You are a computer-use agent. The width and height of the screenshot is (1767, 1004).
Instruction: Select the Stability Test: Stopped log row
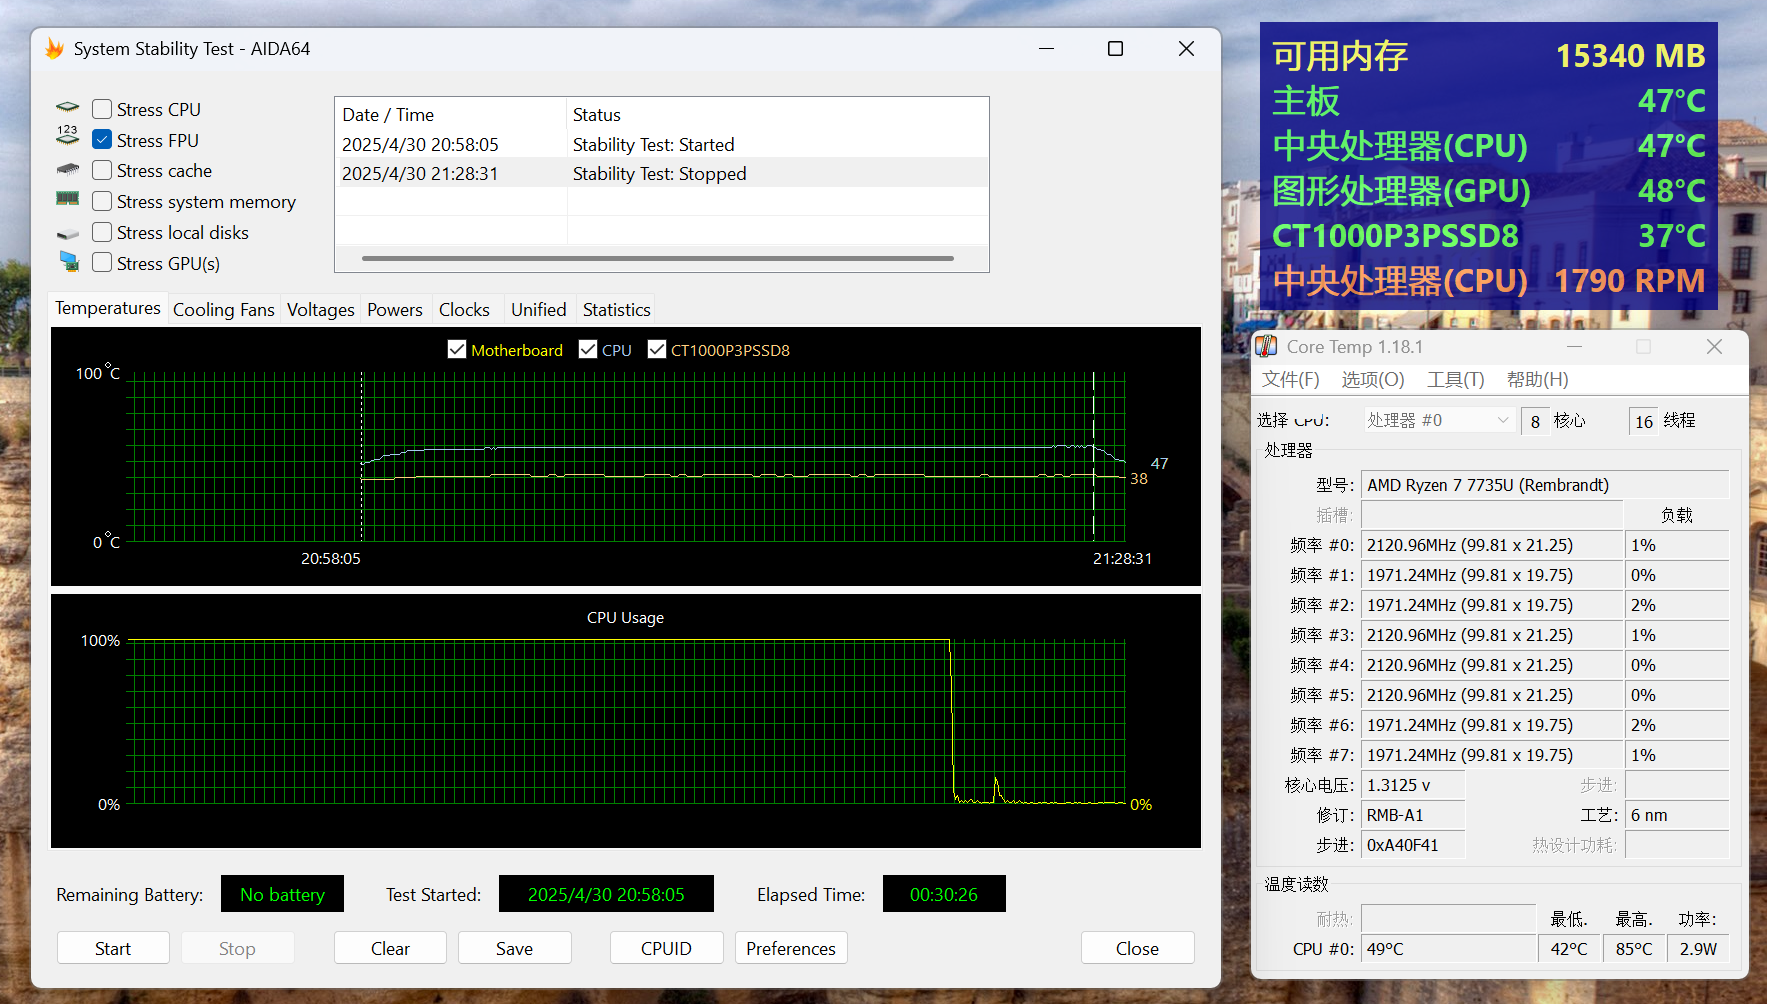662,174
